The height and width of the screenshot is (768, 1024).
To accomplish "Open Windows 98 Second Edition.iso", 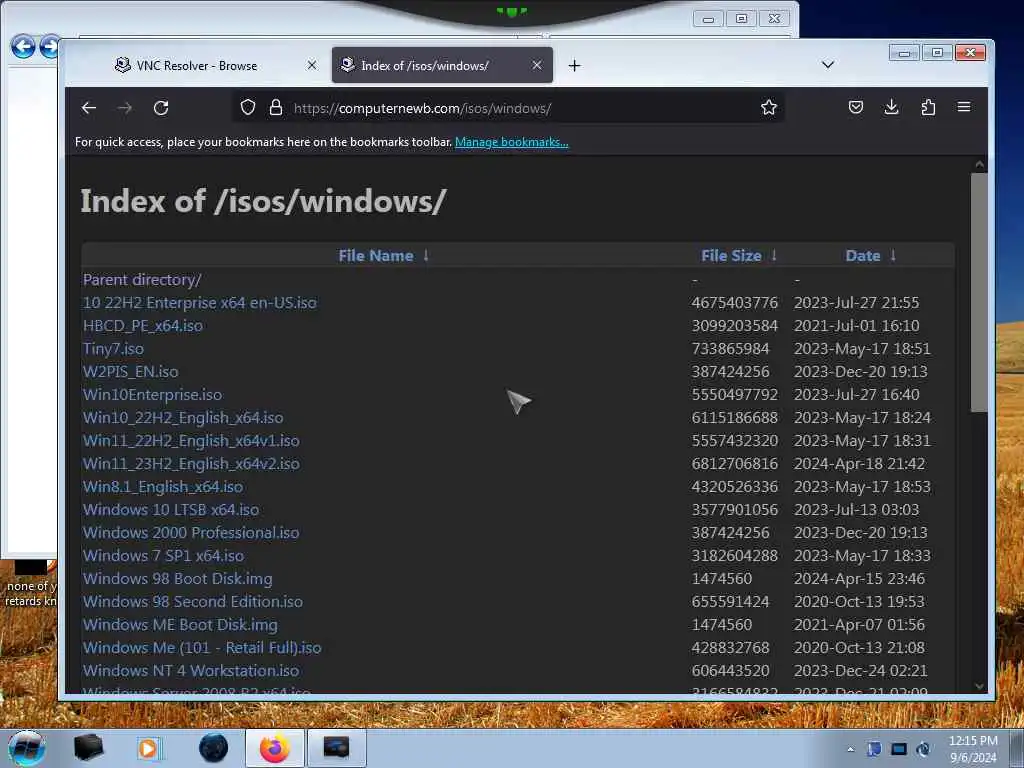I will click(x=193, y=601).
